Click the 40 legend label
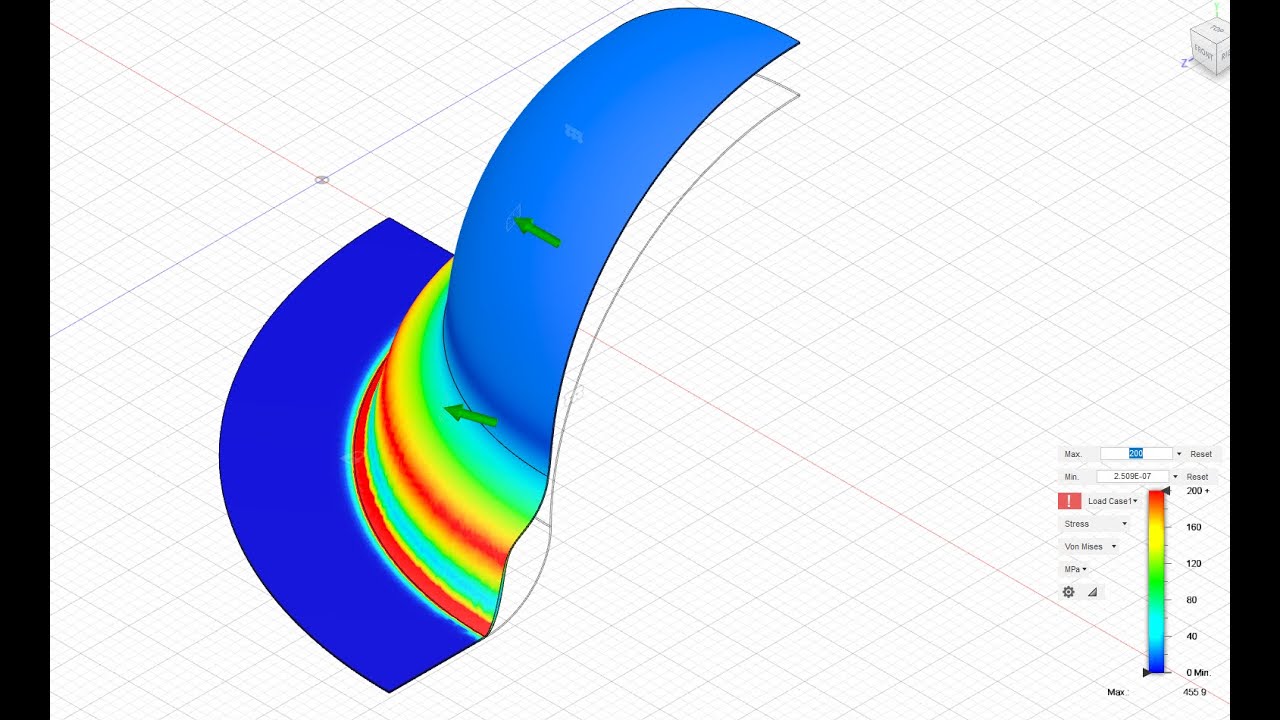Image resolution: width=1280 pixels, height=720 pixels. point(1191,636)
